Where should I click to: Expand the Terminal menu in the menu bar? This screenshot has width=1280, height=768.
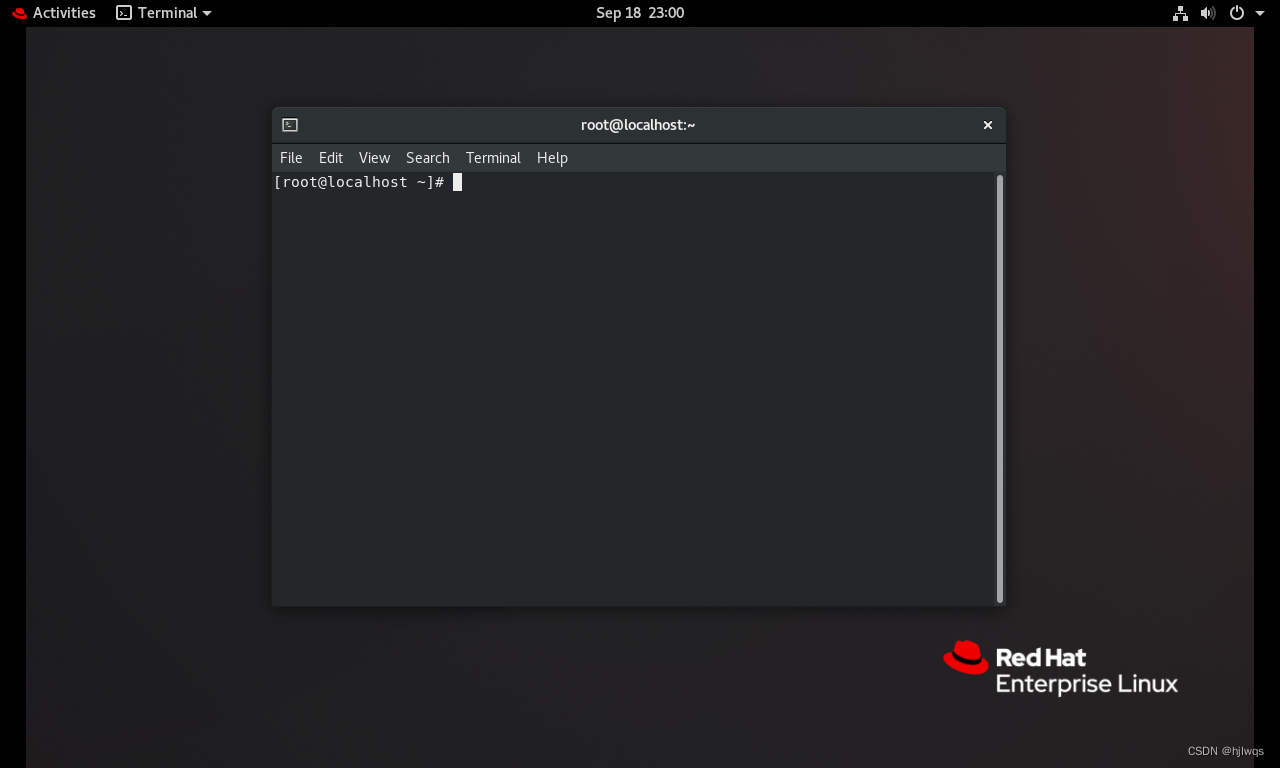[x=493, y=157]
